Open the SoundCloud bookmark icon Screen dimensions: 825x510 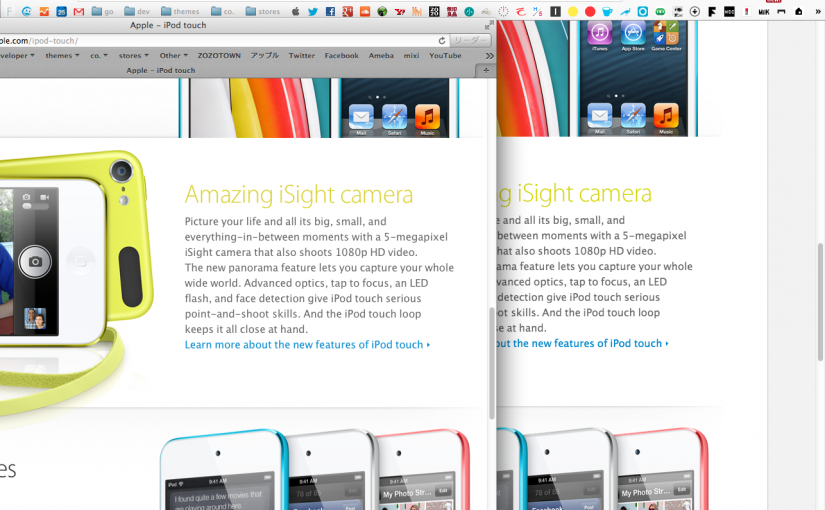point(365,11)
